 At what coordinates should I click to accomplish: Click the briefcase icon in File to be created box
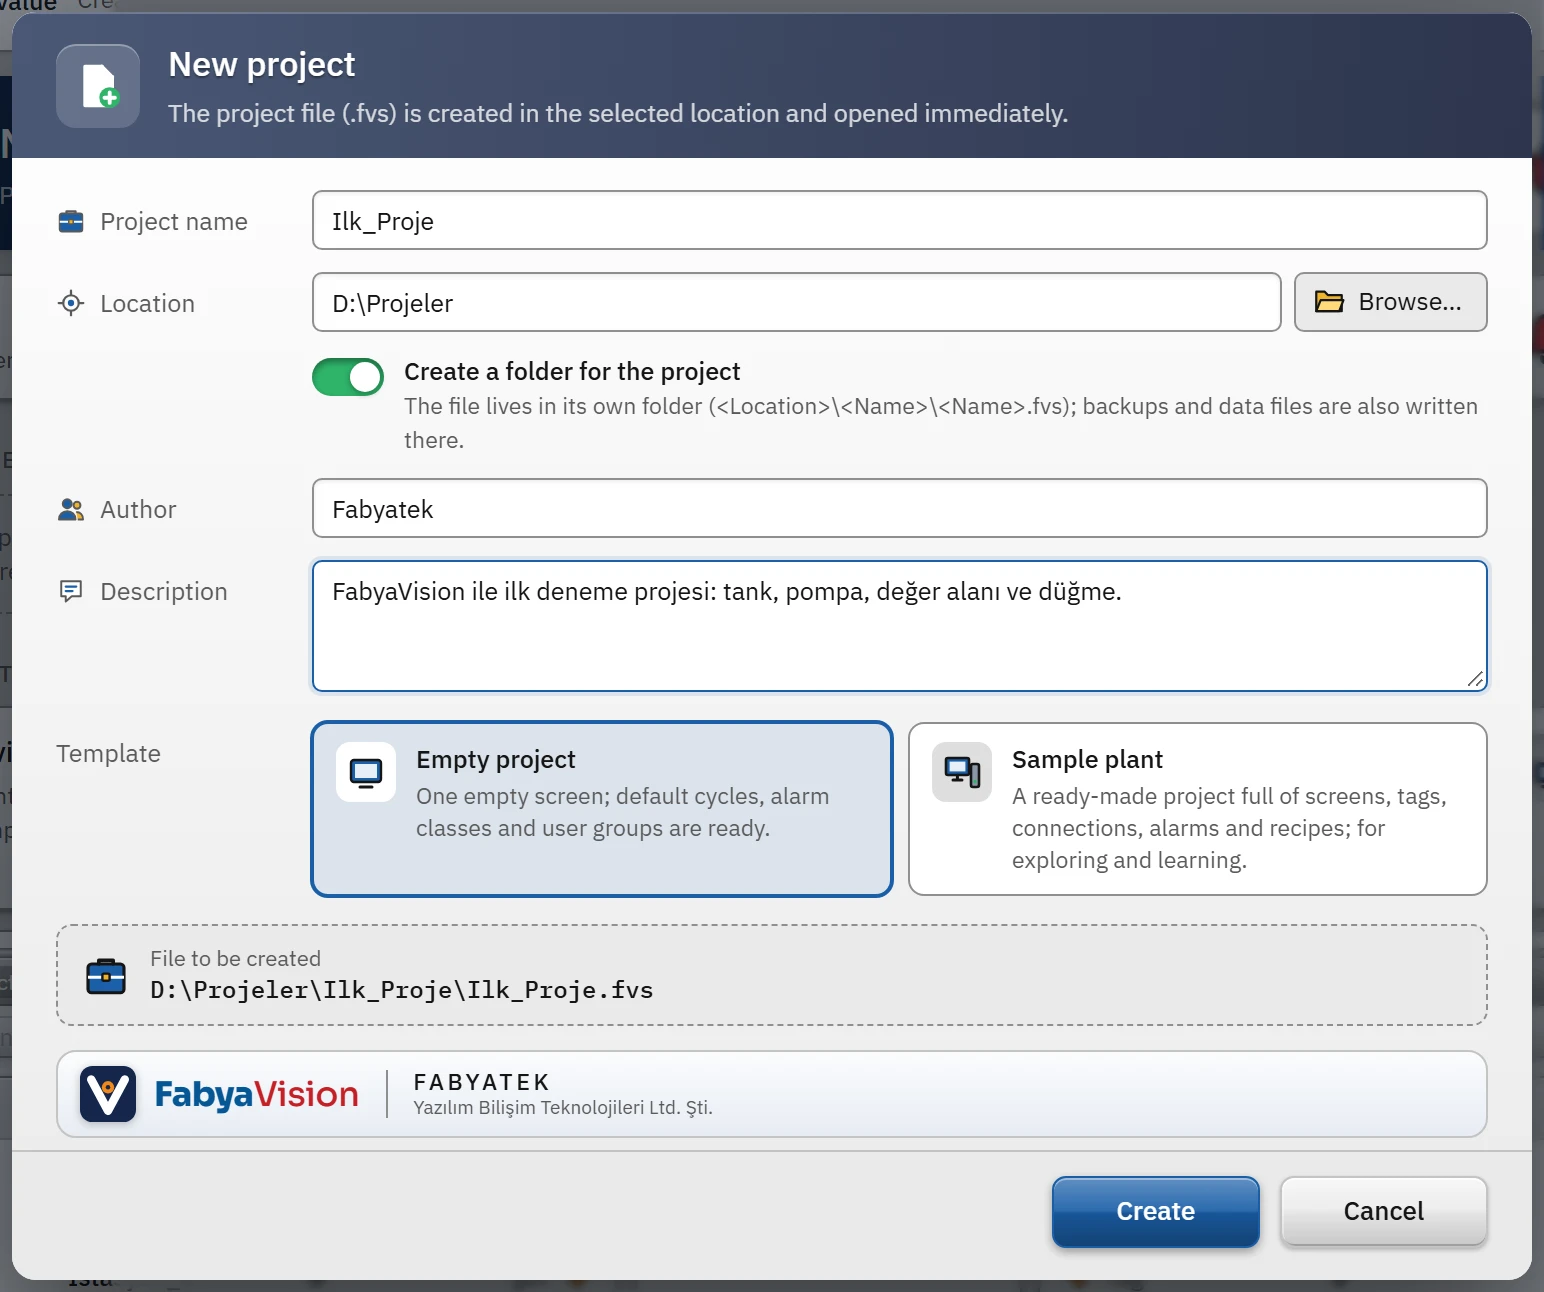pos(106,976)
